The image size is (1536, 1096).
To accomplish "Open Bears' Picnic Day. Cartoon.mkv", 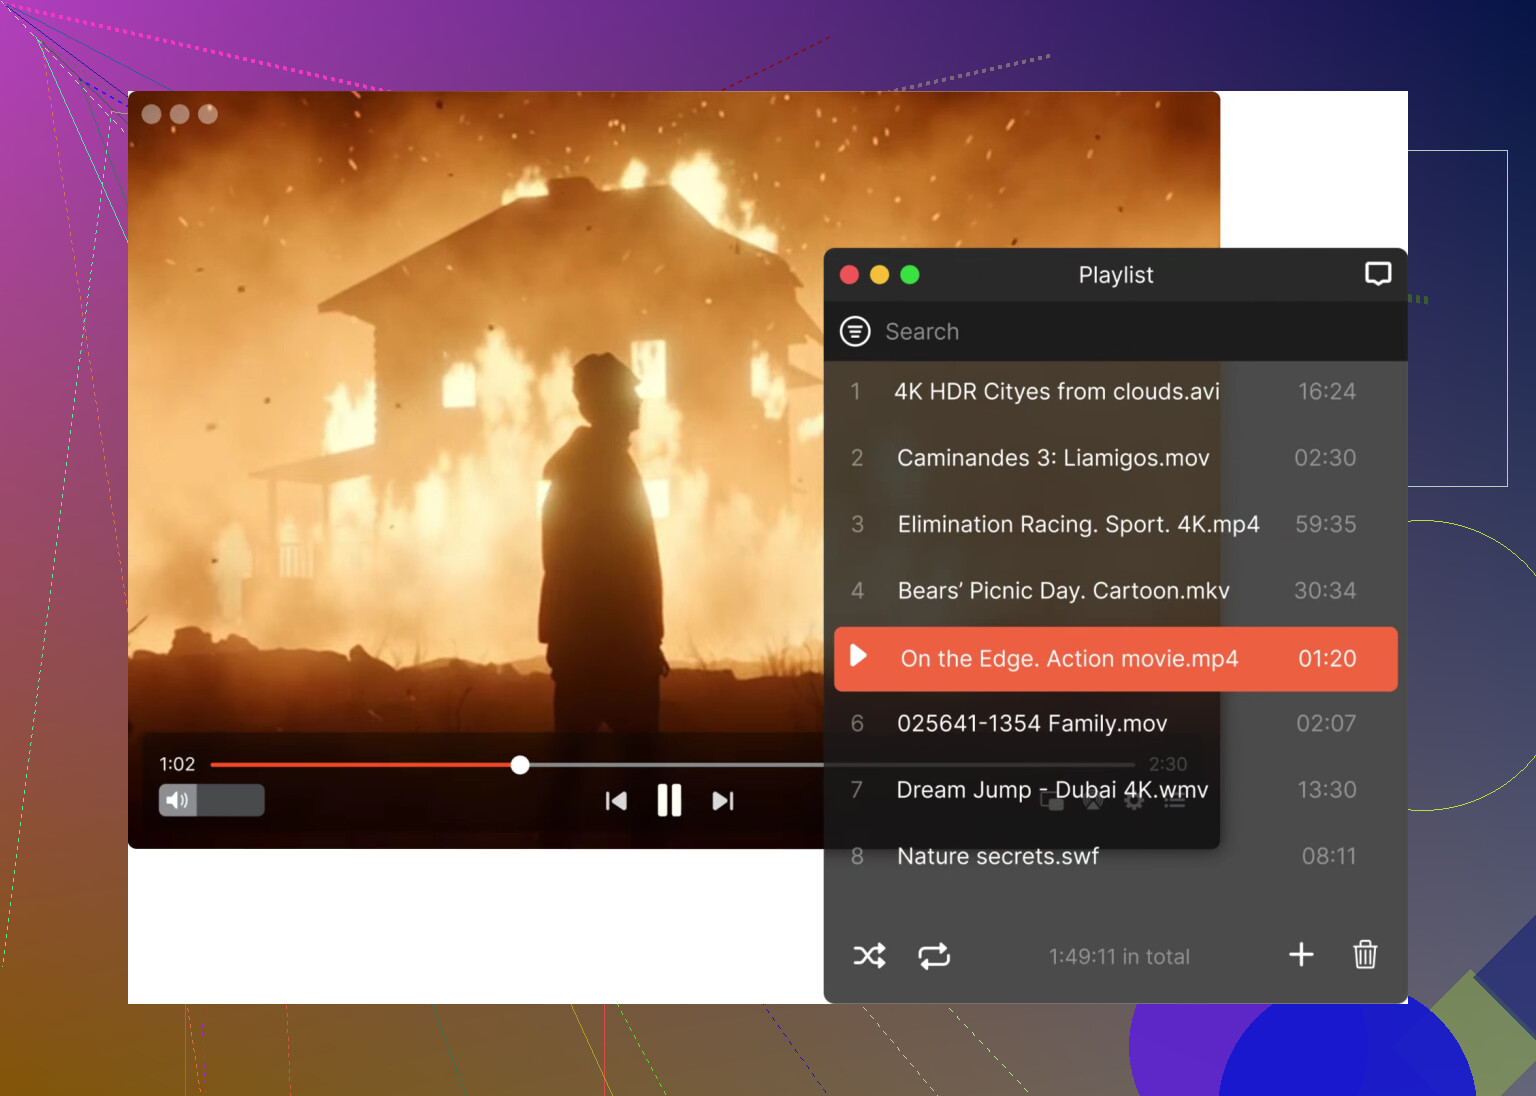I will tap(1063, 591).
